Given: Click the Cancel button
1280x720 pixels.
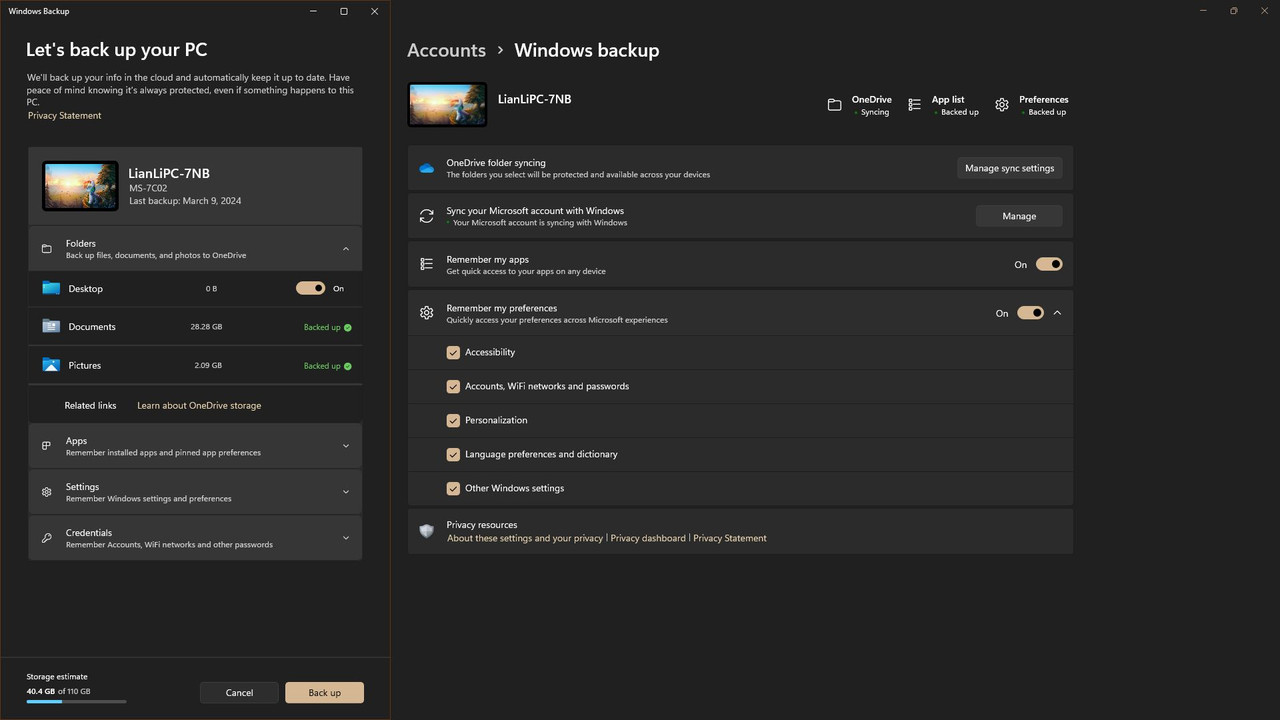Looking at the screenshot, I should [x=239, y=692].
